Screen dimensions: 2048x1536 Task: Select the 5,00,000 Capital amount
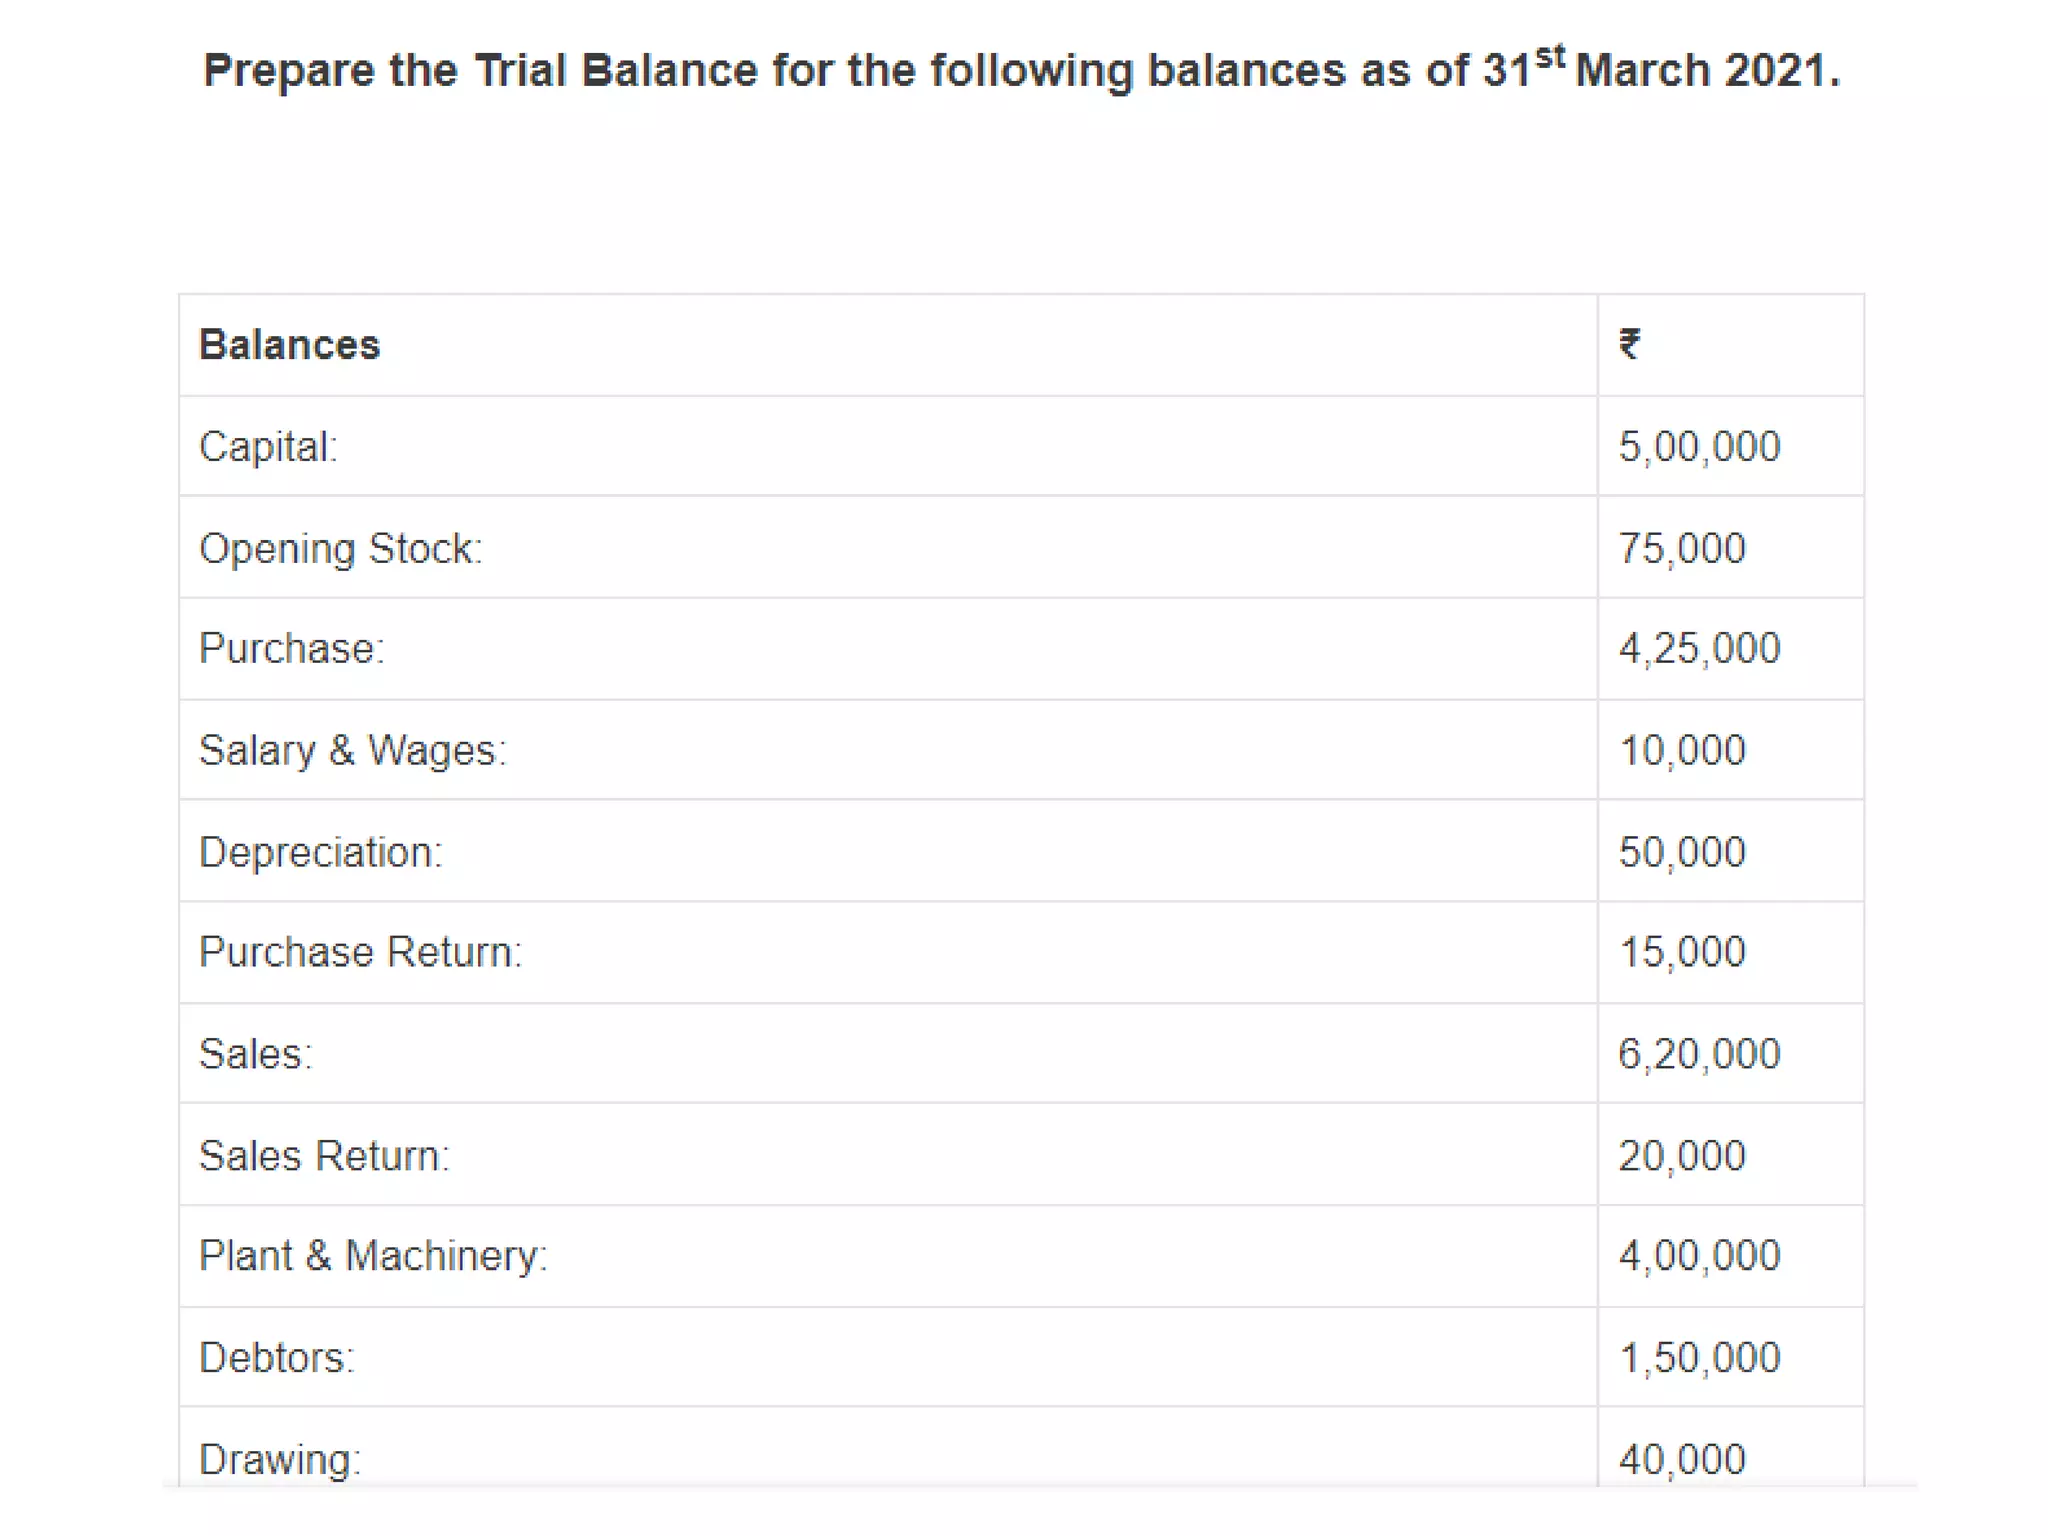point(1699,447)
